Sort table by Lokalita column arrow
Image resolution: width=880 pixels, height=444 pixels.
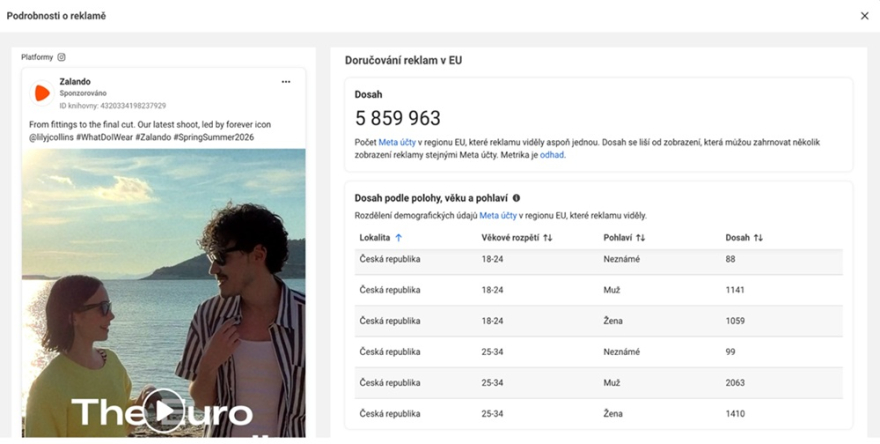(398, 238)
